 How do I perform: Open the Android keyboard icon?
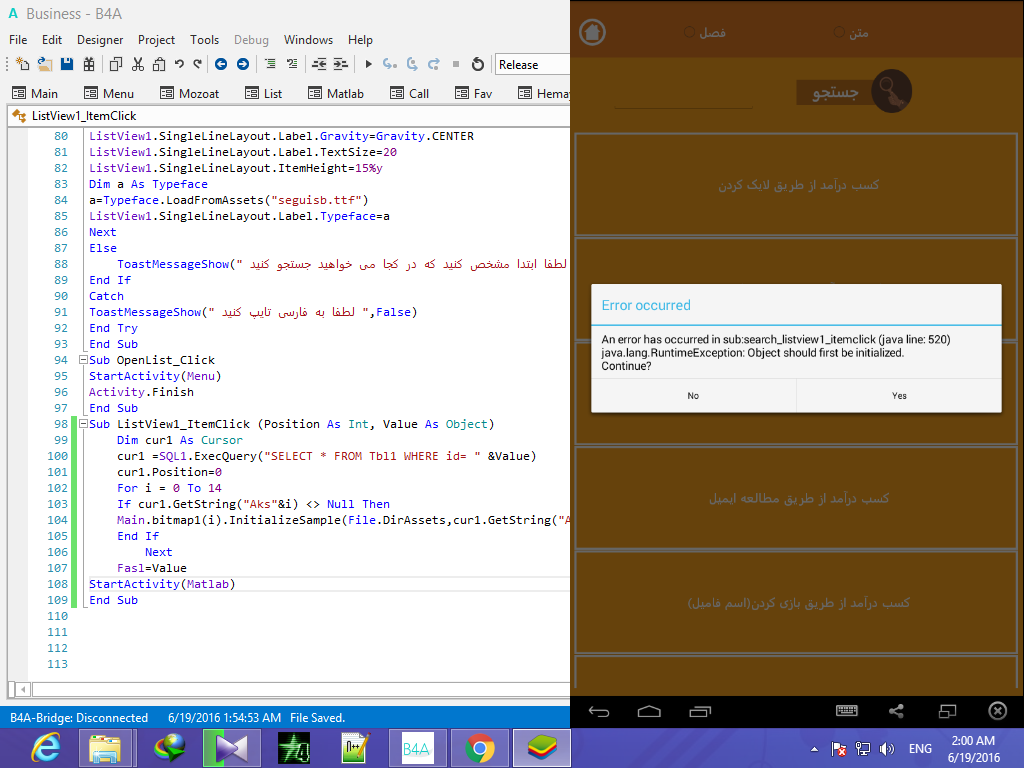[847, 711]
